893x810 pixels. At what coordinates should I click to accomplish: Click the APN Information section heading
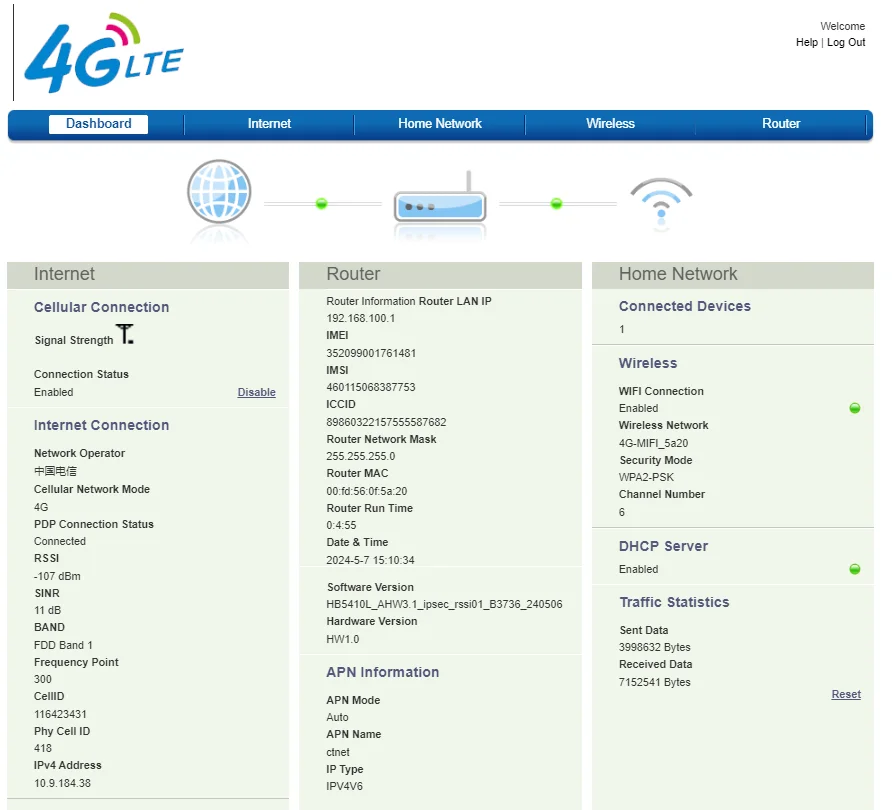point(382,672)
